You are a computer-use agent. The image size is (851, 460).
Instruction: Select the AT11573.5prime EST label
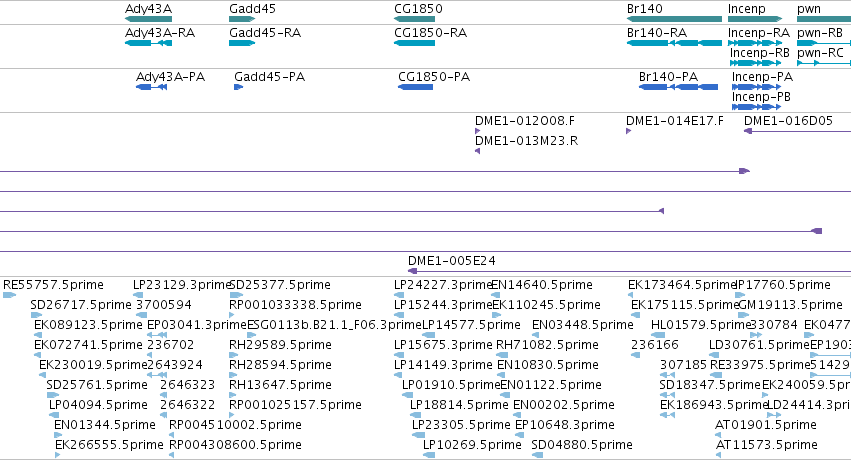tap(767, 445)
